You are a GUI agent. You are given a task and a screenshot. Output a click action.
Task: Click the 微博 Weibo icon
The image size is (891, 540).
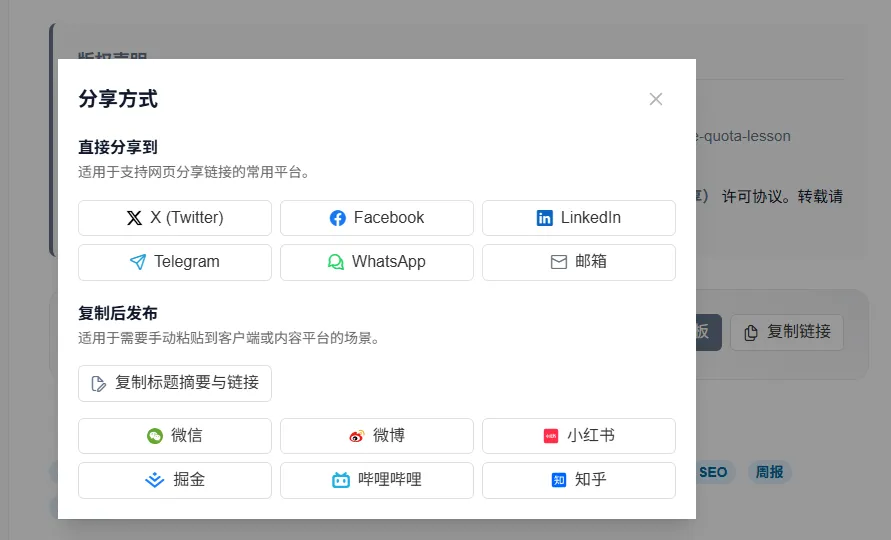356,436
